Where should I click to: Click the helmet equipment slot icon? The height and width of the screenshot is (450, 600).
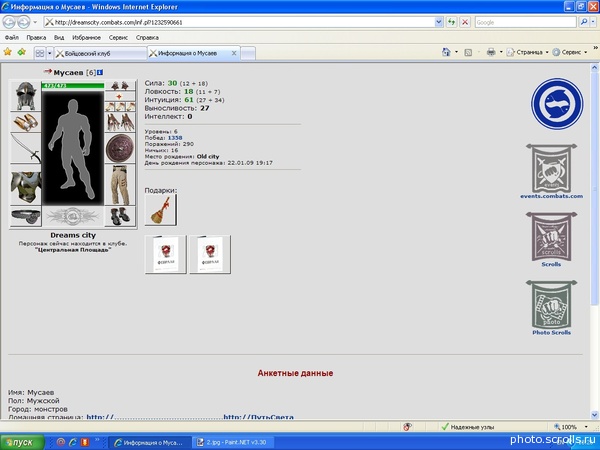[x=26, y=96]
